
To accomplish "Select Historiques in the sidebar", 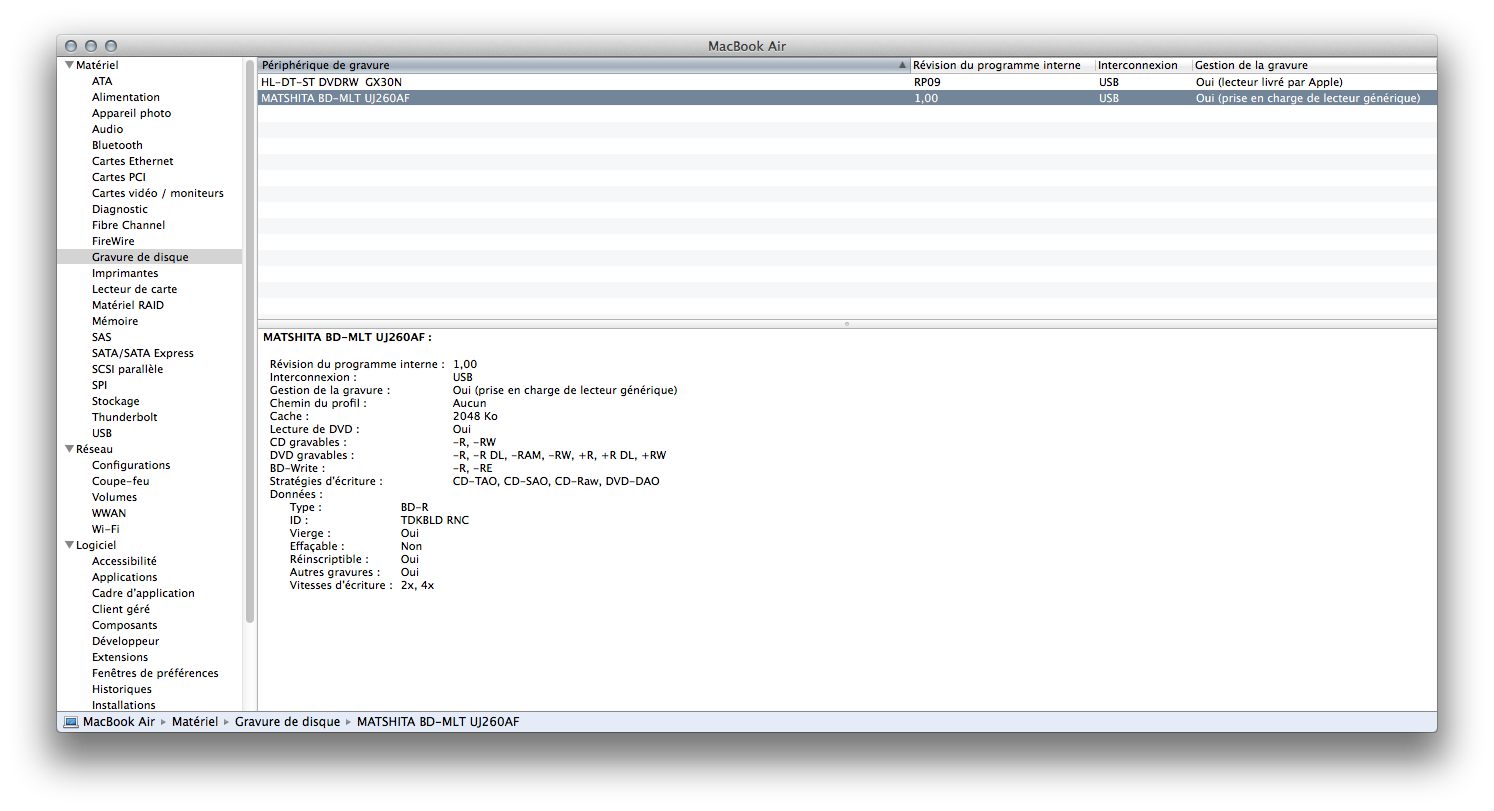I will point(122,689).
